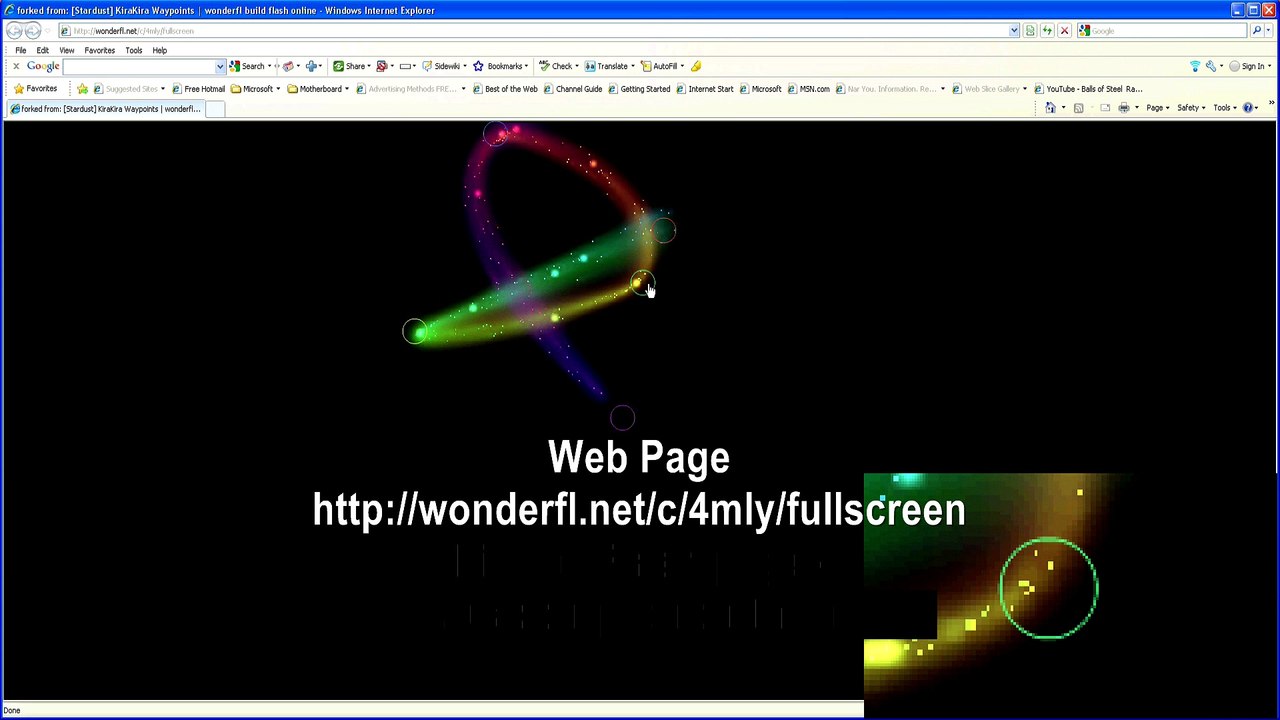This screenshot has width=1280, height=720.
Task: Click the Refresh page icon
Action: pyautogui.click(x=1047, y=31)
